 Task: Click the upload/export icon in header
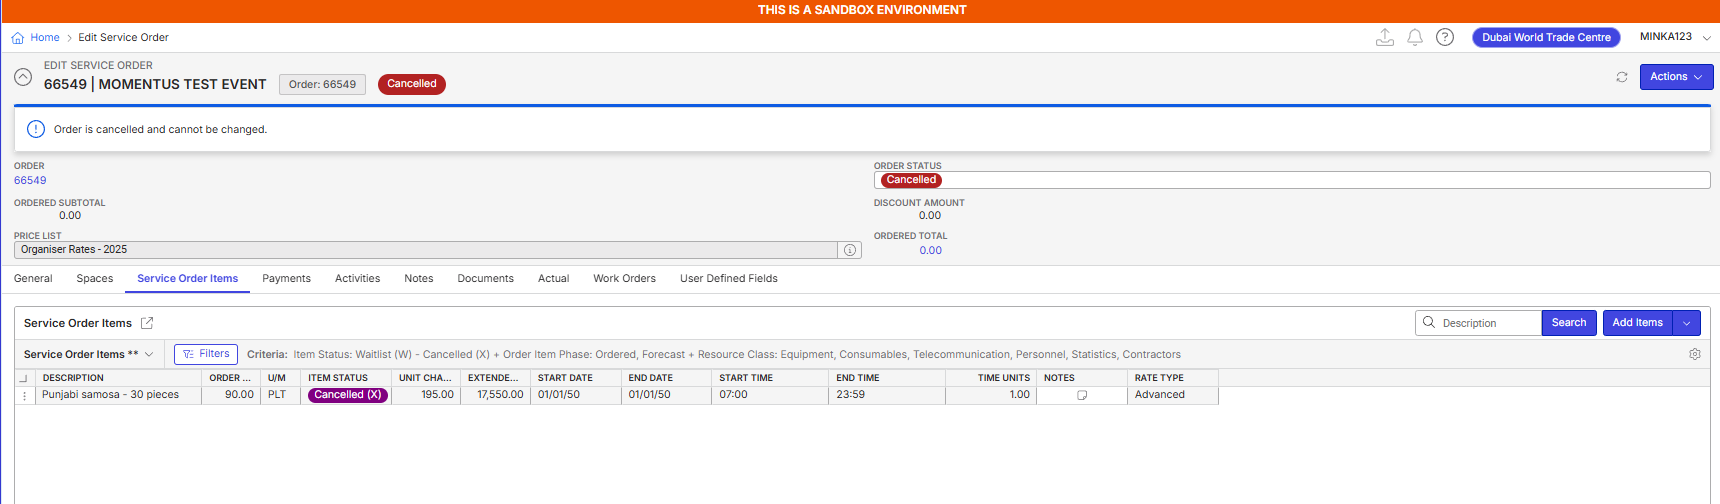tap(1385, 37)
